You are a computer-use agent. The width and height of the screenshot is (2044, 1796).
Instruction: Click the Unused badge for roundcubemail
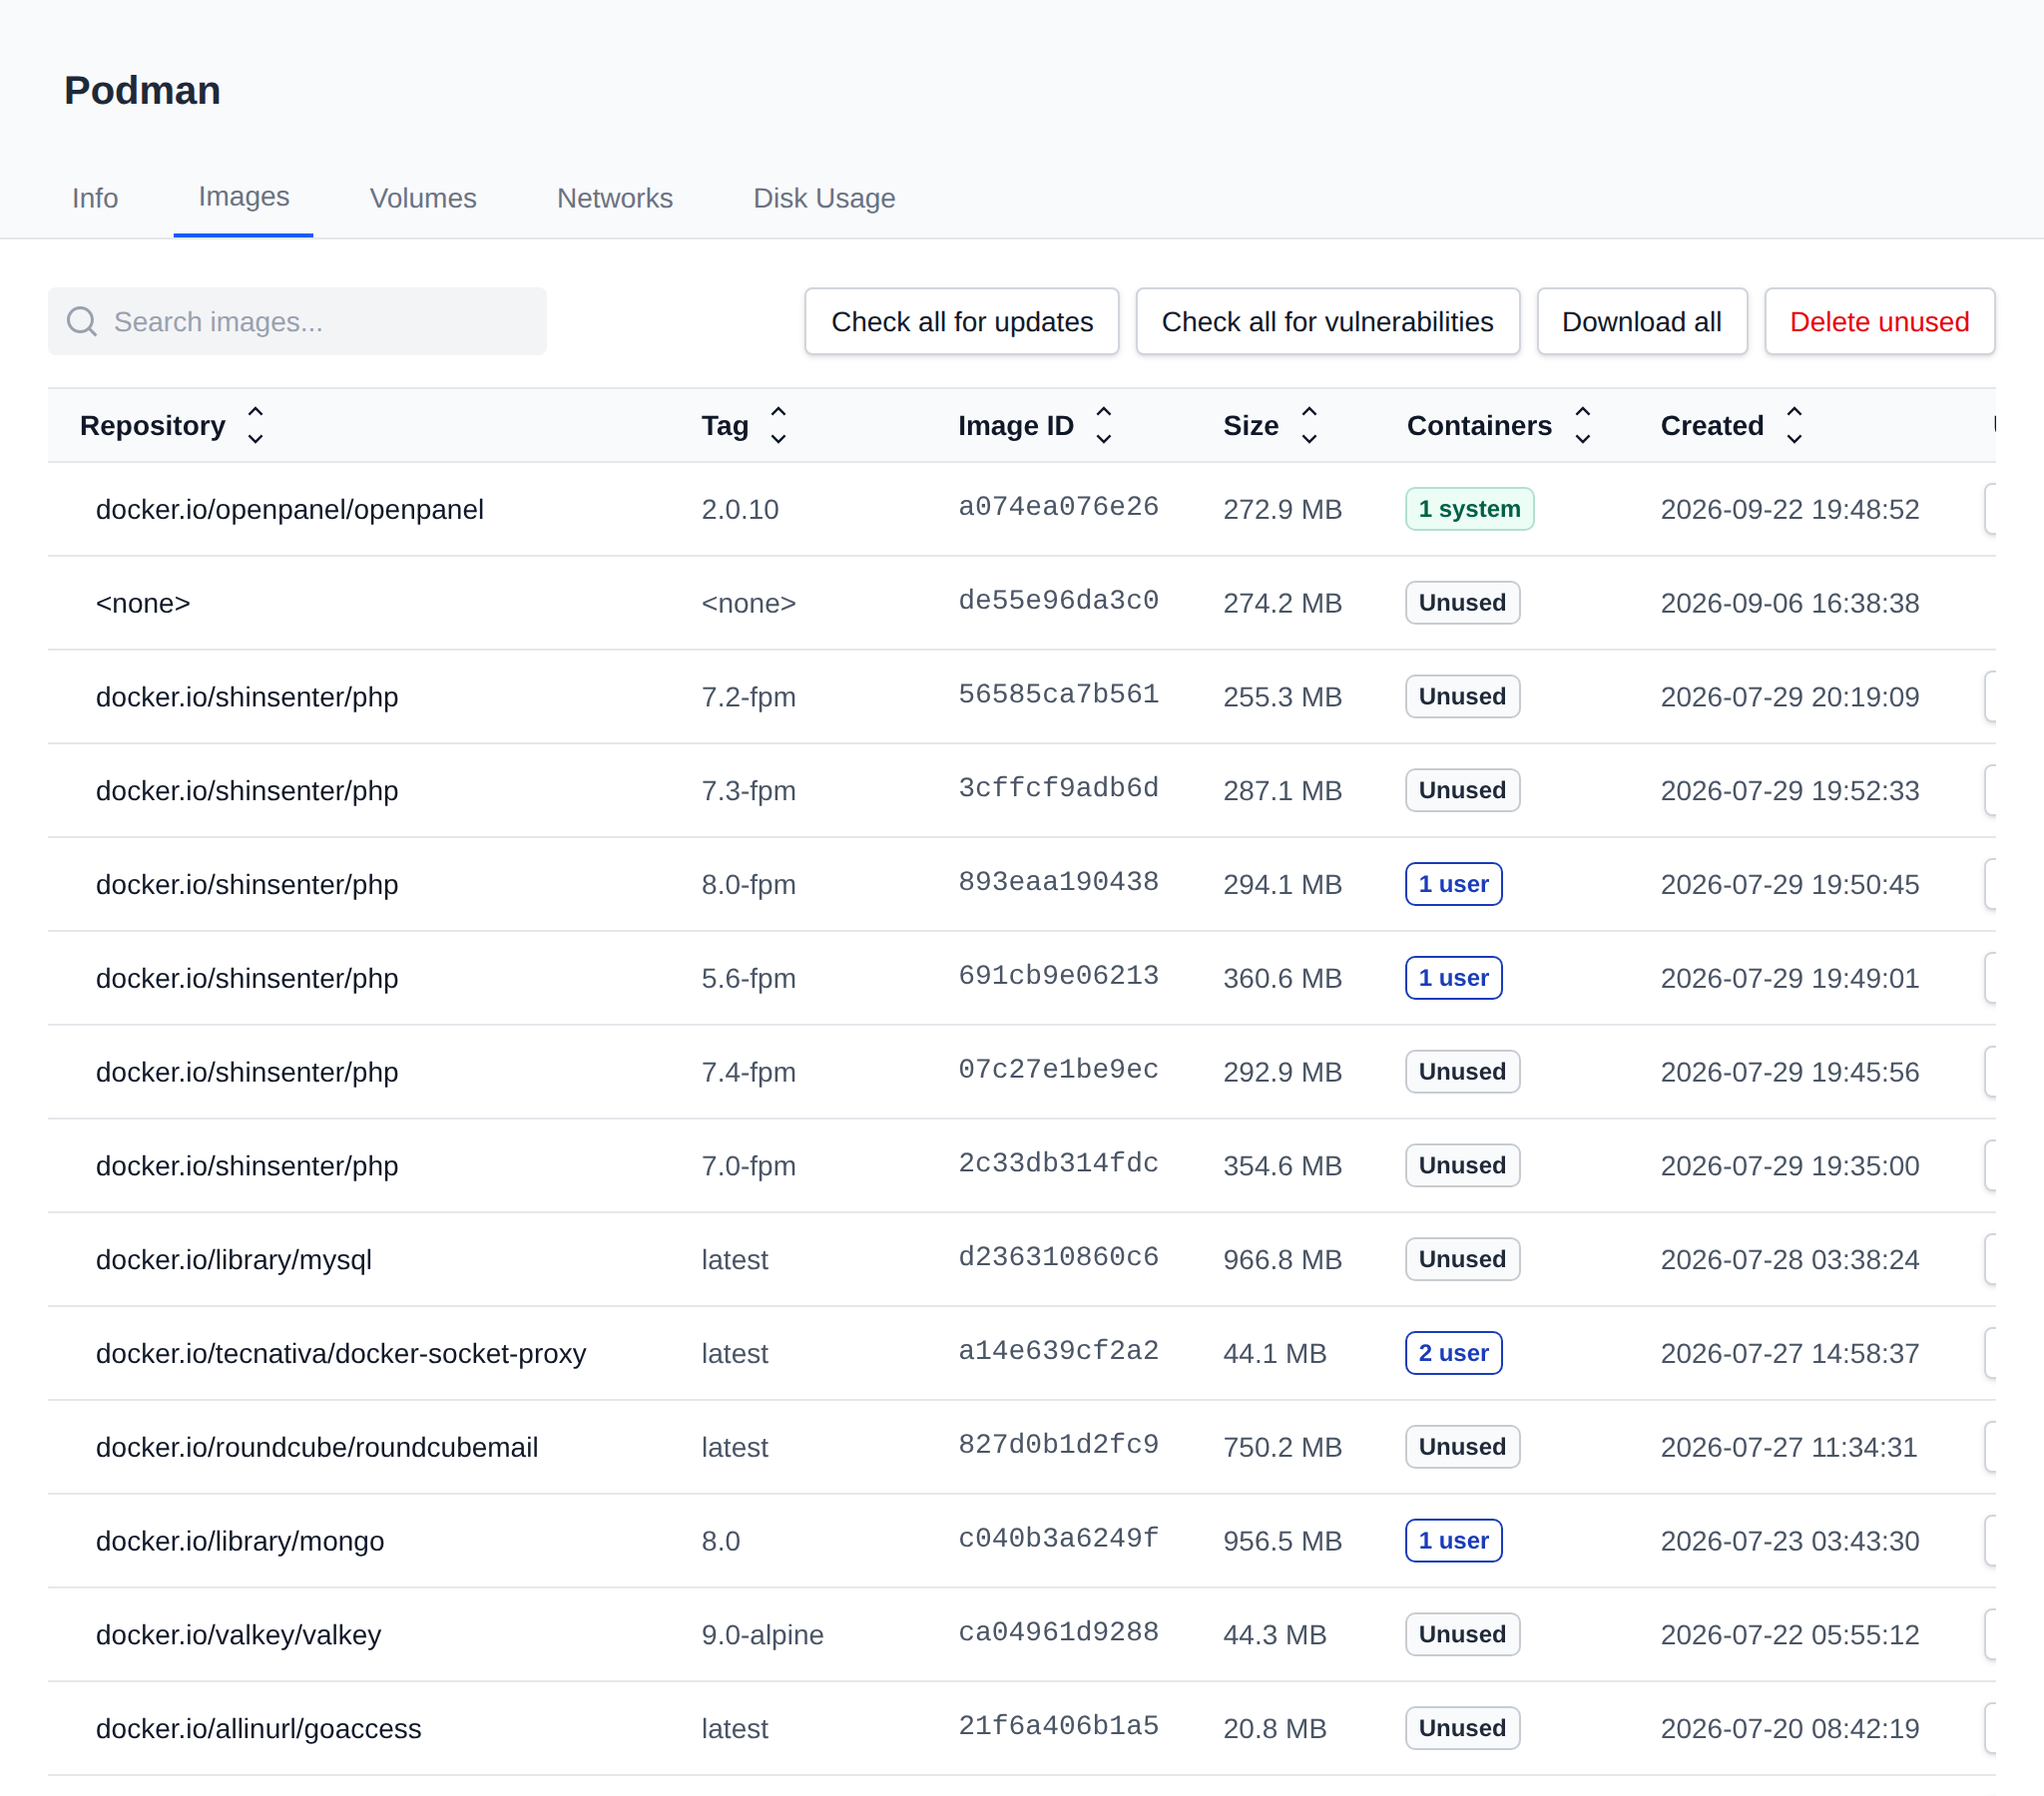[x=1462, y=1447]
